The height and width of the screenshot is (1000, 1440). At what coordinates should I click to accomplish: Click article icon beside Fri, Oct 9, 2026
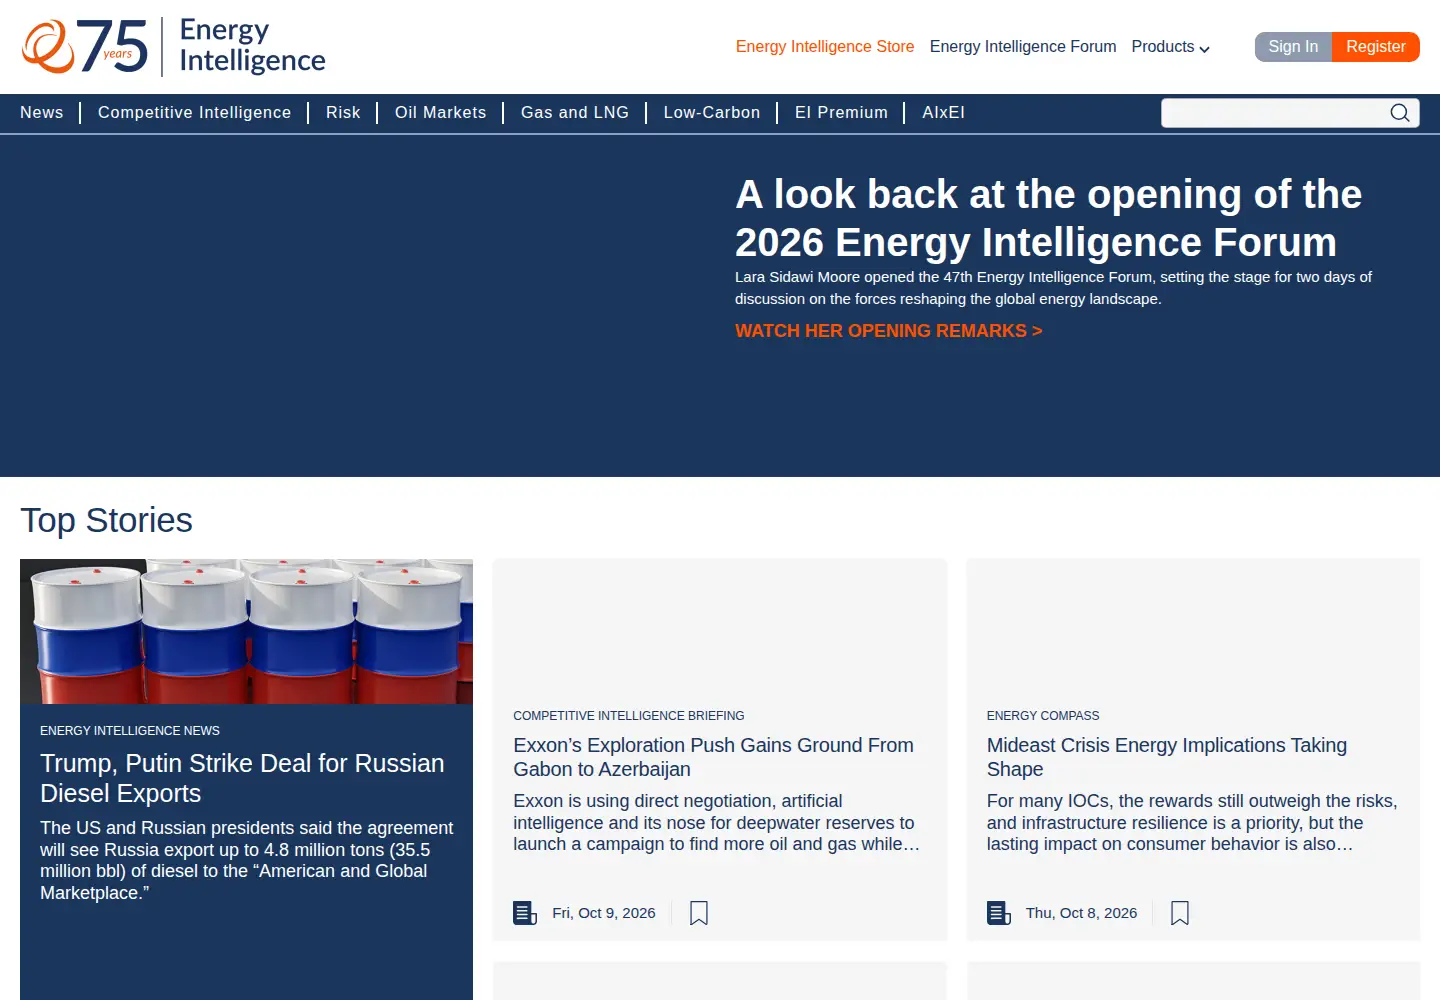click(x=525, y=913)
